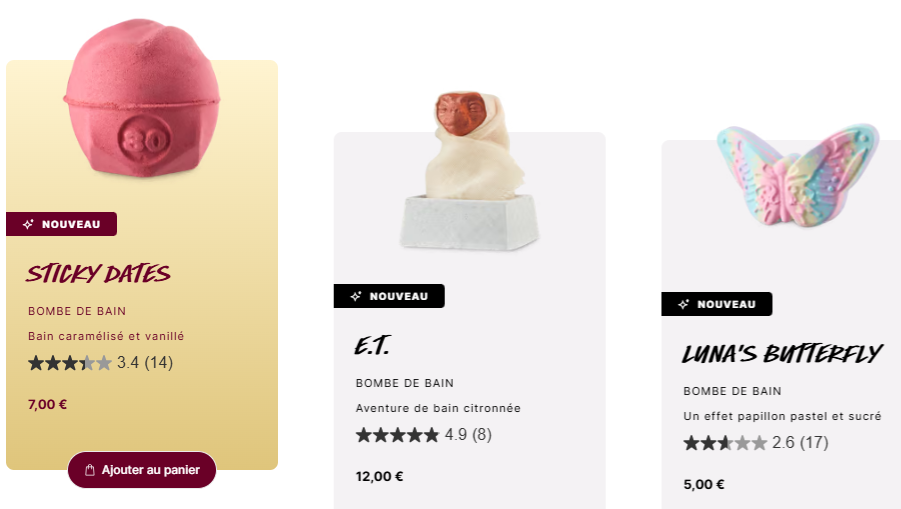Click the shopping bag icon in the cart button
901x509 pixels.
[x=90, y=470]
